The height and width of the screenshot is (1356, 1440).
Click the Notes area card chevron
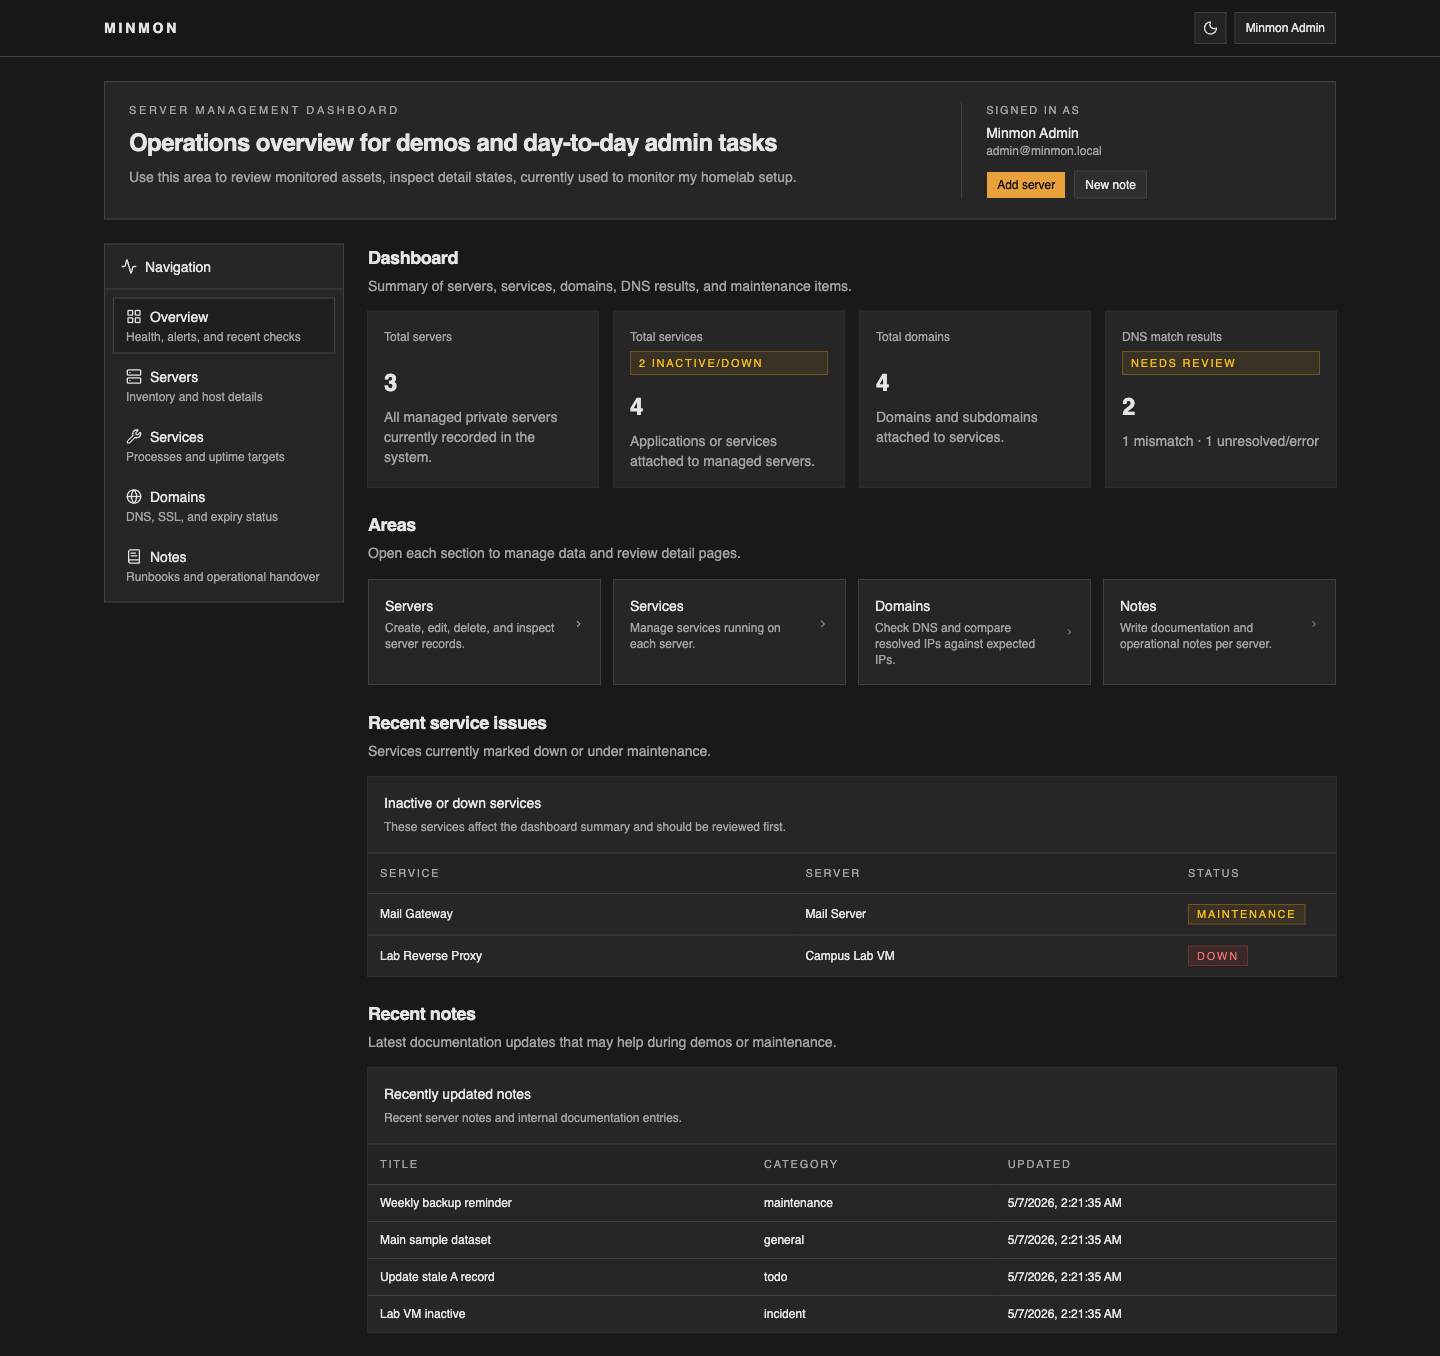coord(1314,624)
